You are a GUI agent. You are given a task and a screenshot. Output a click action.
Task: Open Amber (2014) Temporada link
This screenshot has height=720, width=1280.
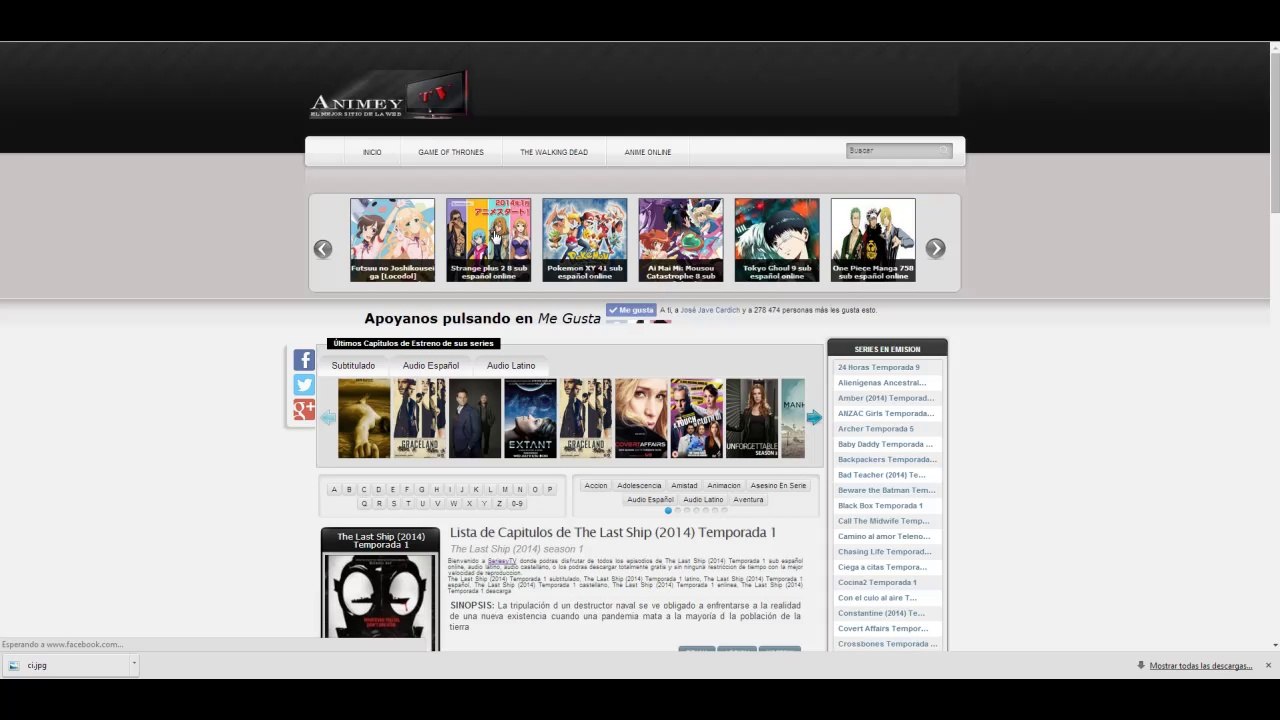click(x=887, y=398)
